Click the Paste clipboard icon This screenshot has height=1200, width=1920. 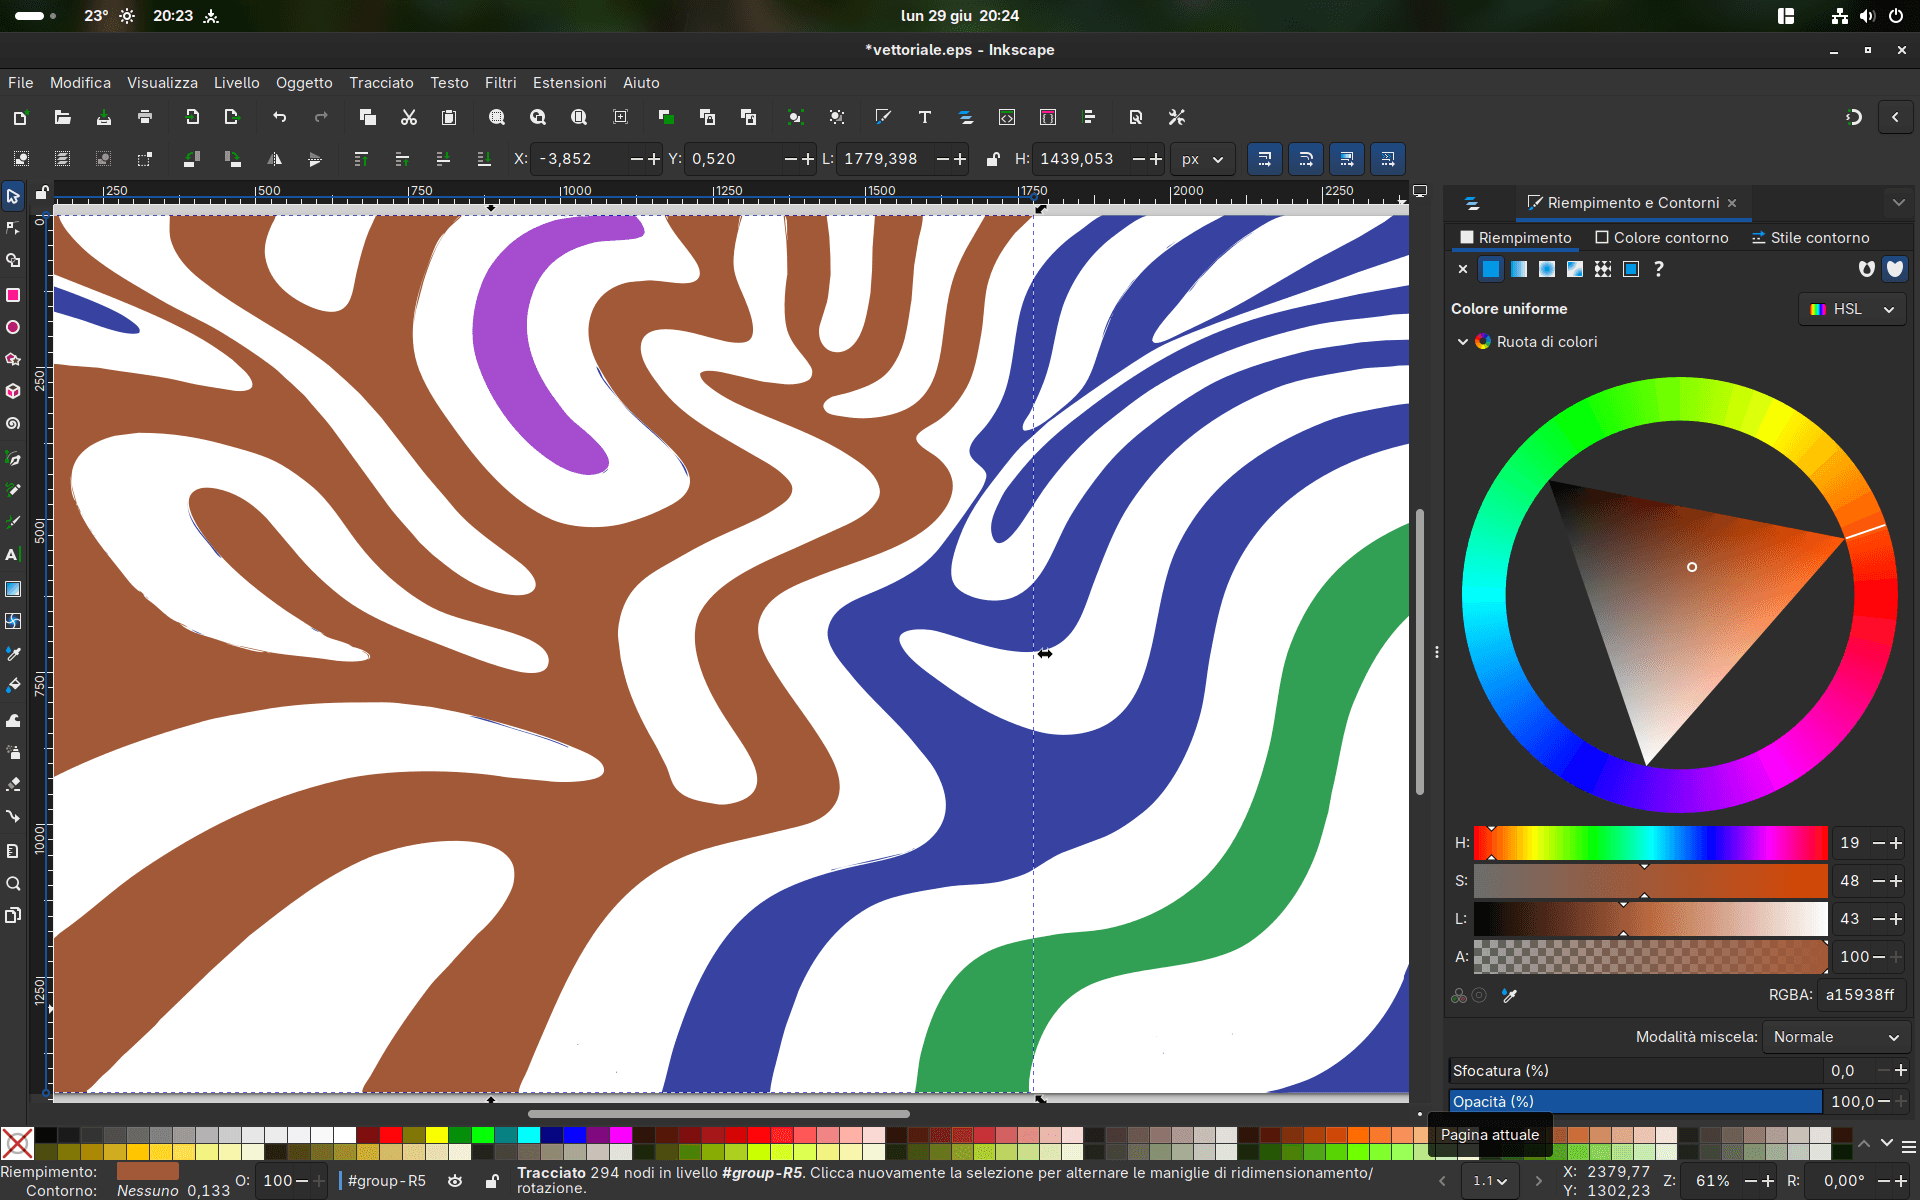(x=449, y=117)
